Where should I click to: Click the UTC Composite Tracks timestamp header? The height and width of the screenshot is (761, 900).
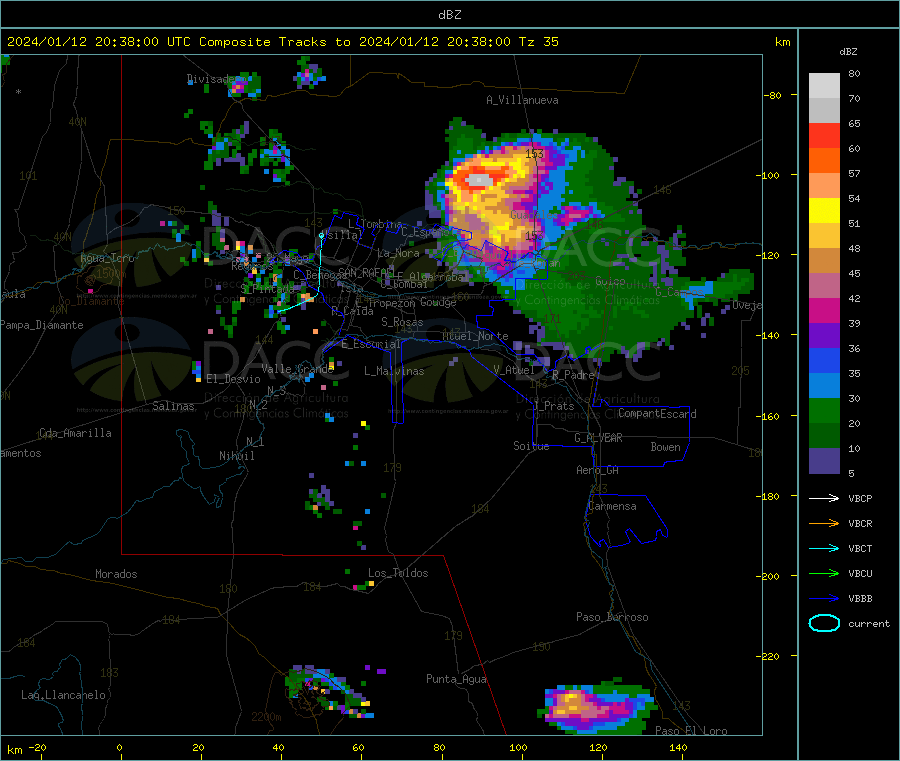(282, 41)
